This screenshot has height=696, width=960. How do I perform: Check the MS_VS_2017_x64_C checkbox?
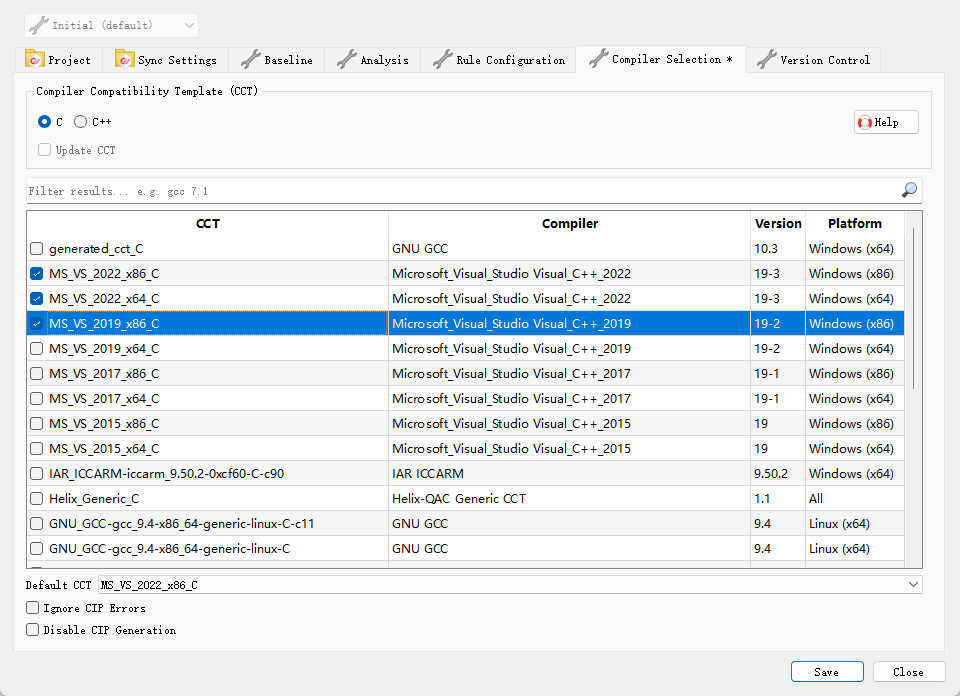tap(37, 399)
